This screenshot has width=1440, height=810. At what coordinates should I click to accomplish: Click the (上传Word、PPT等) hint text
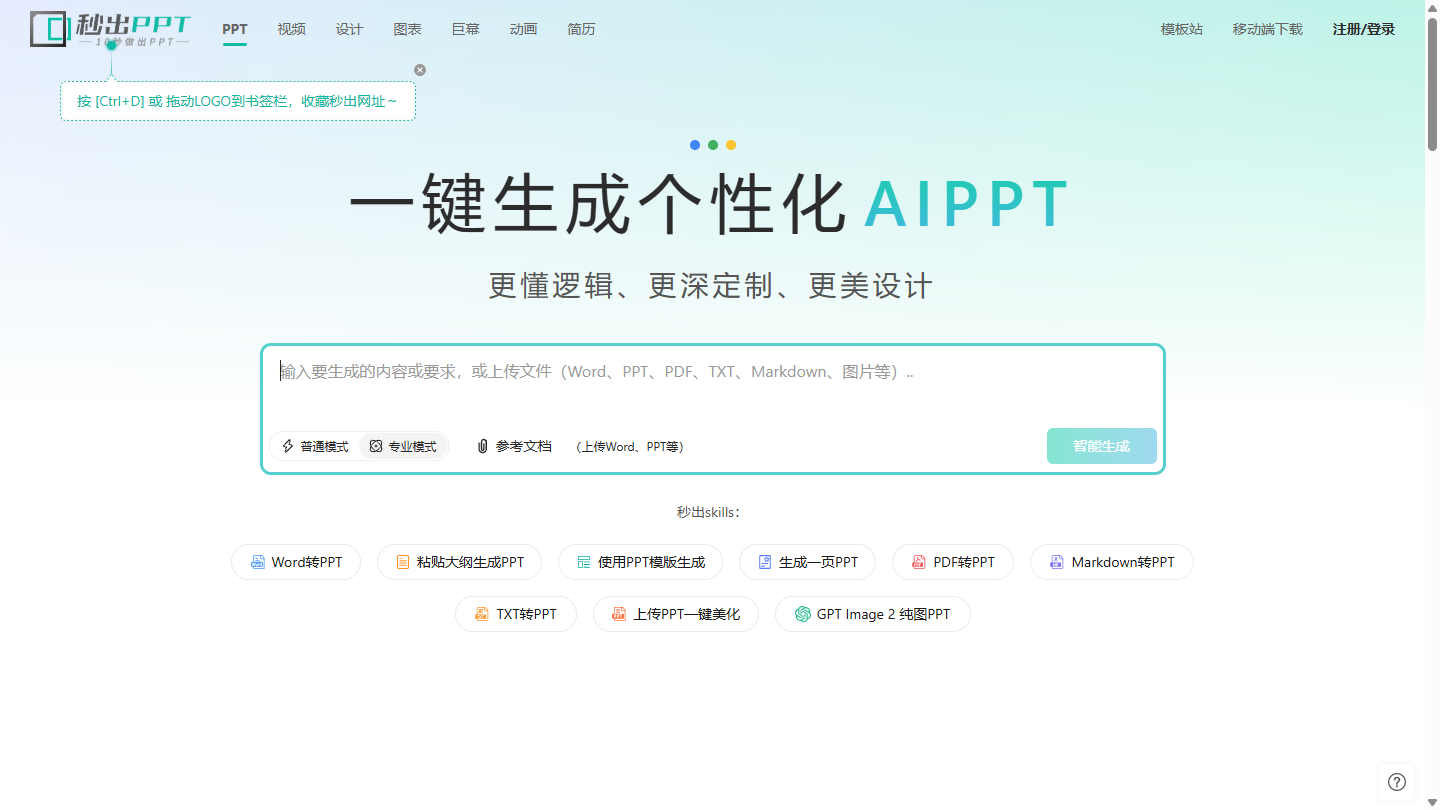coord(630,447)
